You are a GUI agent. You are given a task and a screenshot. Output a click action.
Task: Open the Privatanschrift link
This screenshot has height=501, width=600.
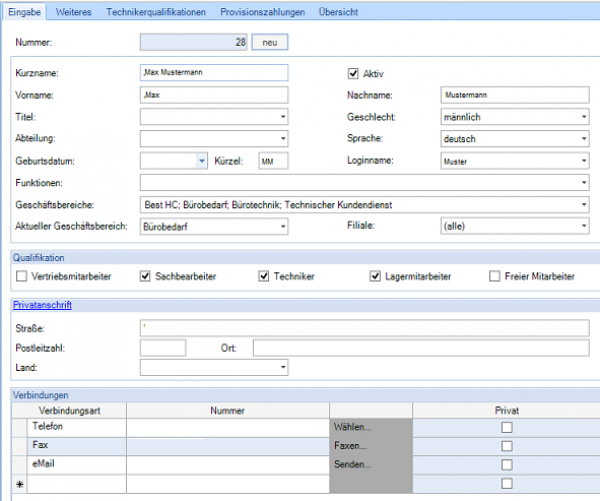[41, 305]
